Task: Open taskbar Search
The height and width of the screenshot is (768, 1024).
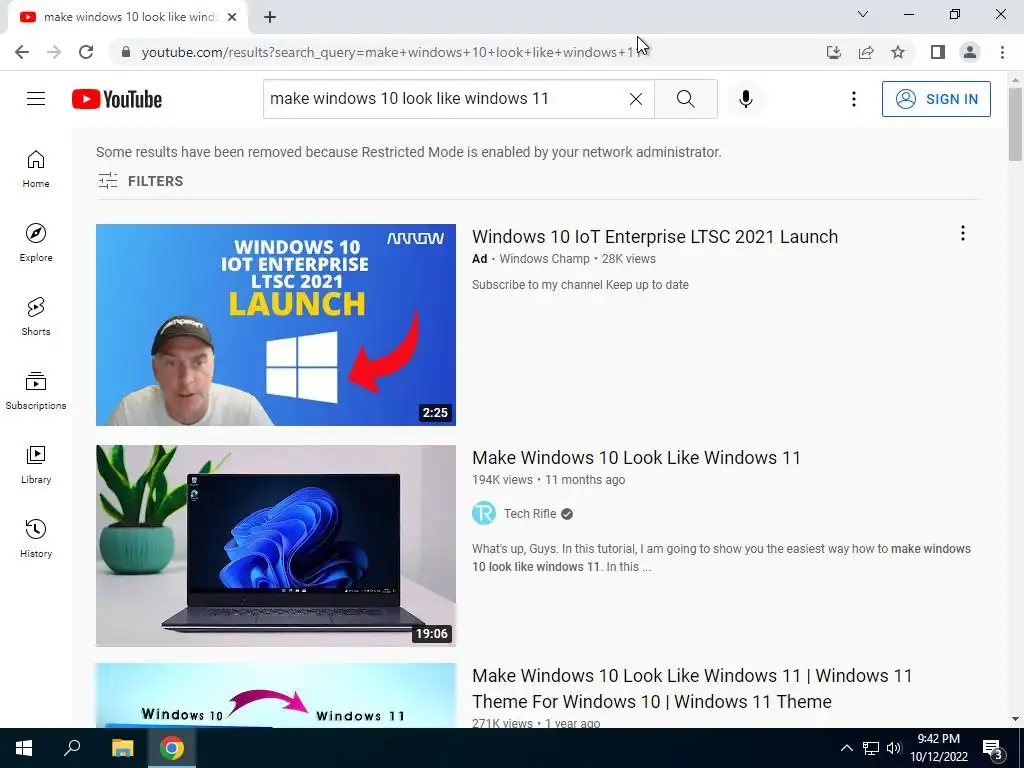Action: tap(72, 748)
